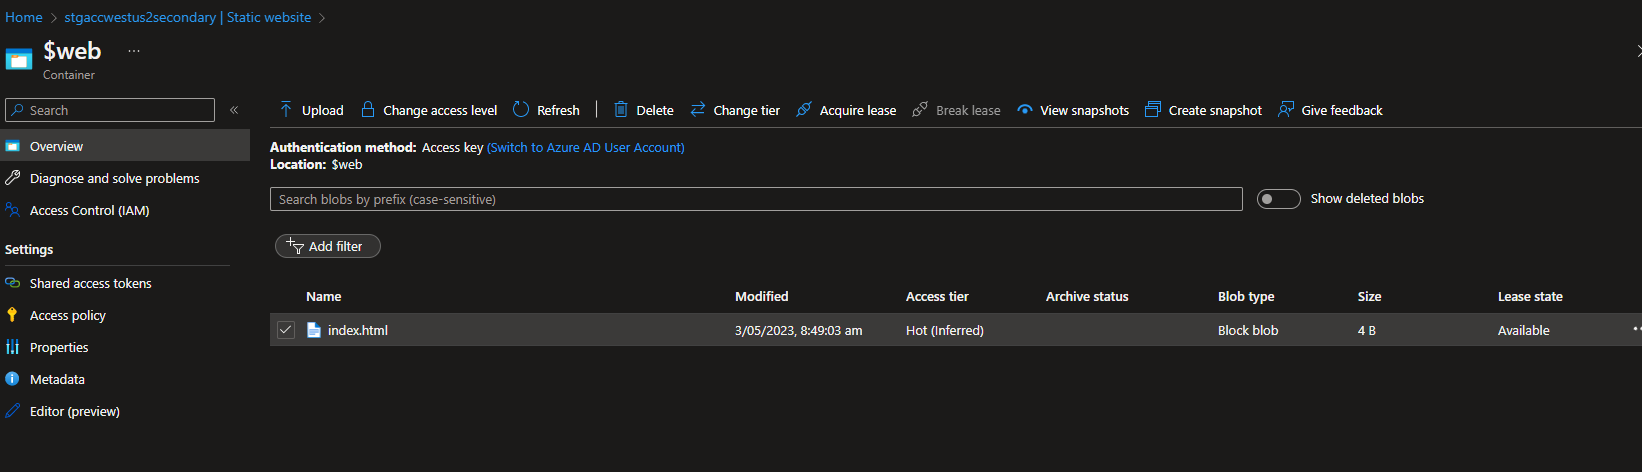This screenshot has height=472, width=1642.
Task: Click the Give feedback person icon
Action: tap(1286, 110)
